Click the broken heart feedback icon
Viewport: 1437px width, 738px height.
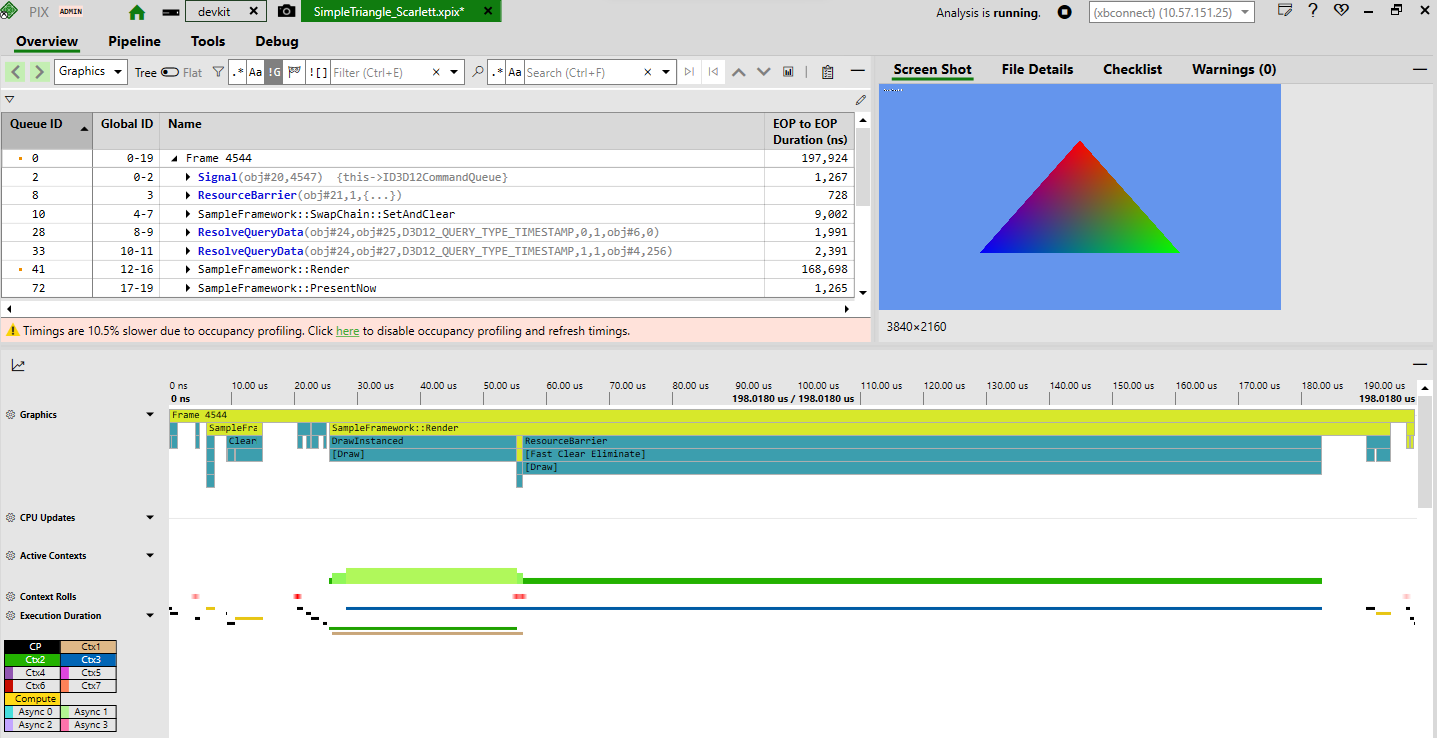[1341, 10]
